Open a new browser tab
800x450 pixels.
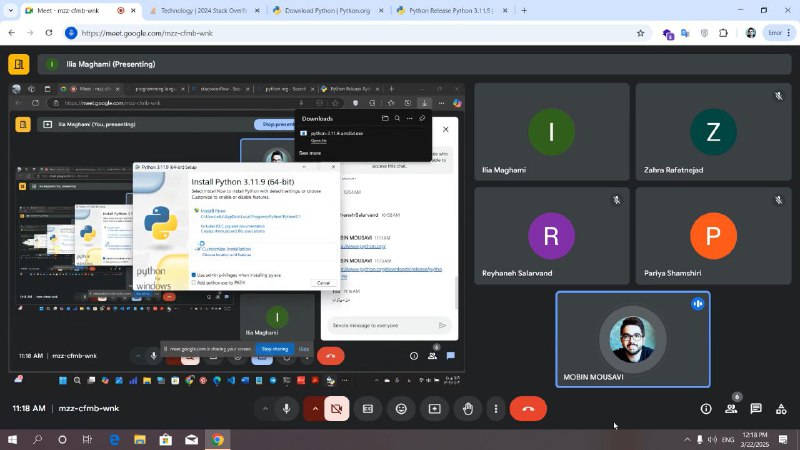coord(524,10)
